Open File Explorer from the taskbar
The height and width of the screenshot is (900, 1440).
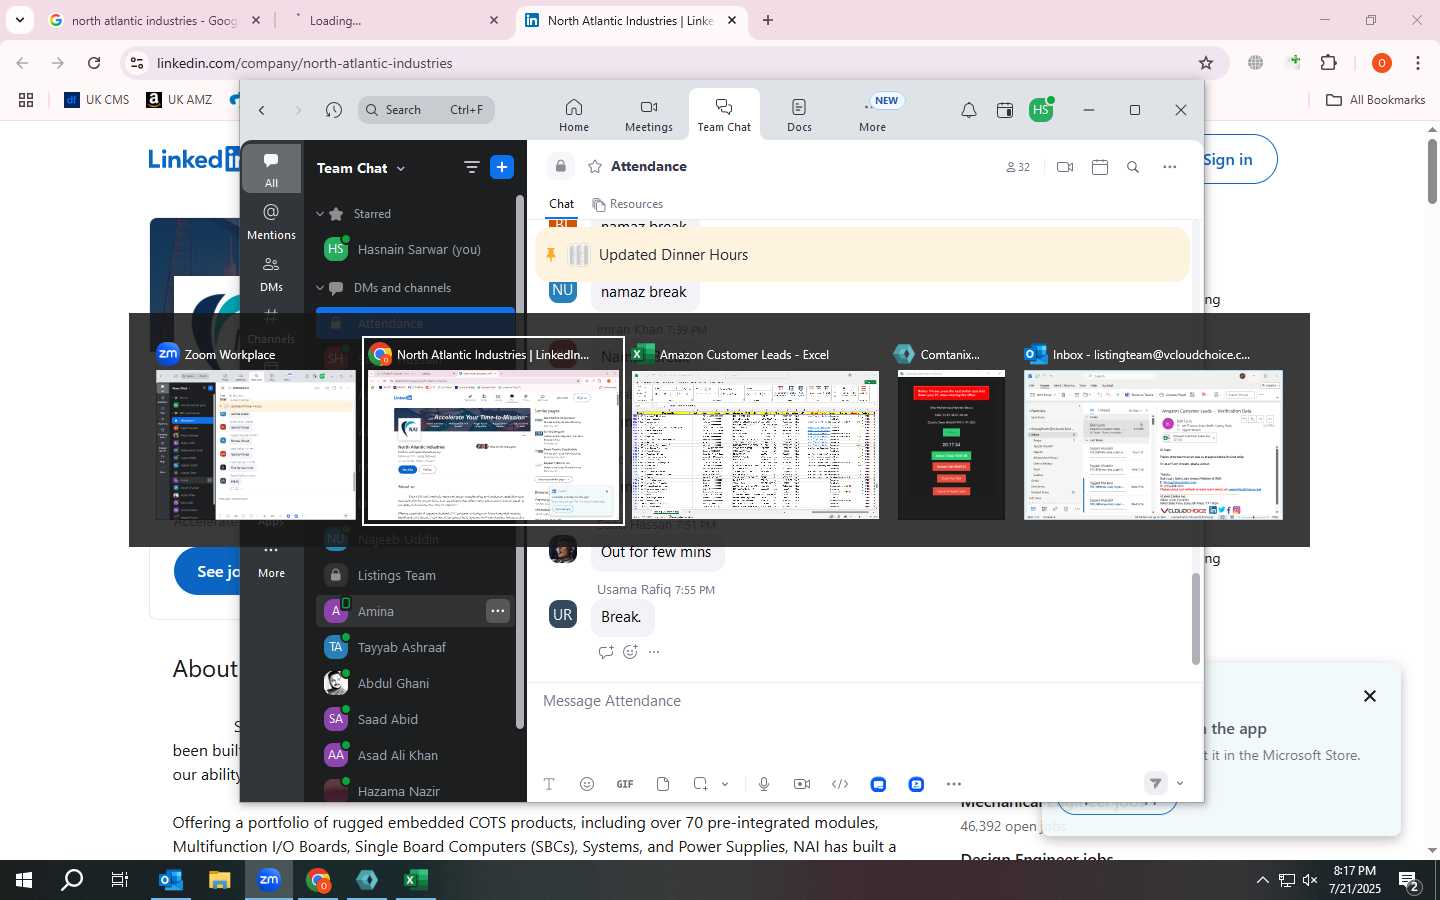click(x=220, y=880)
